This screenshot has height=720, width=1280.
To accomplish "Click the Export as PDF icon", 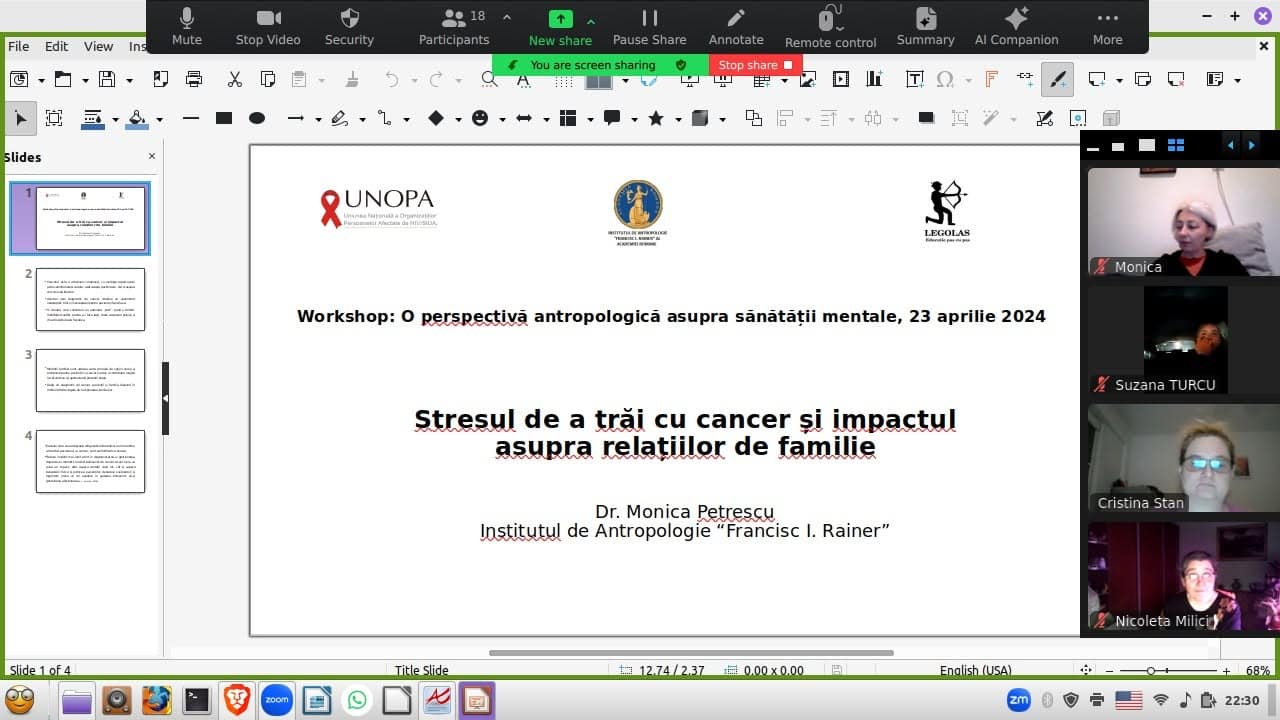I will pyautogui.click(x=161, y=79).
